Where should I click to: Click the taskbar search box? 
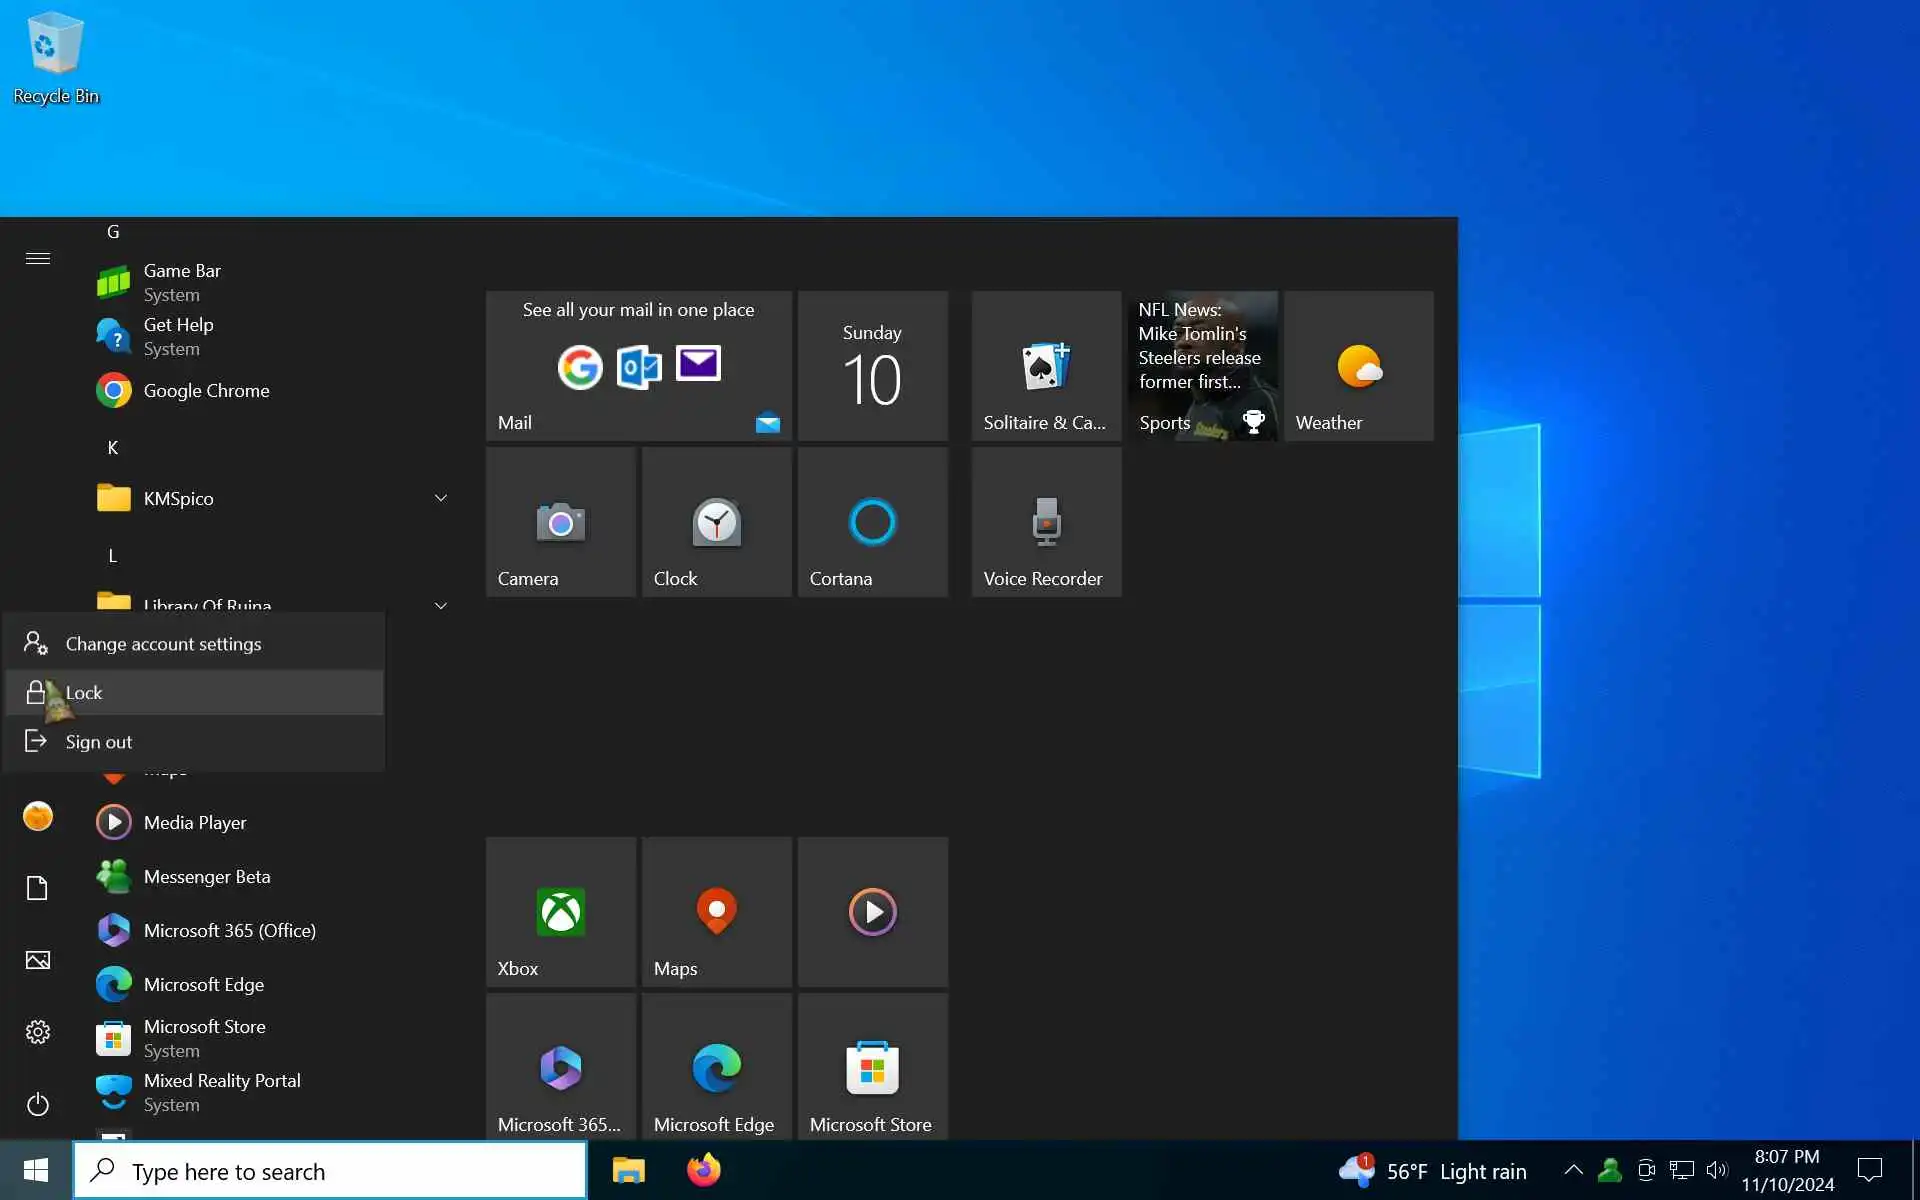pyautogui.click(x=330, y=1171)
